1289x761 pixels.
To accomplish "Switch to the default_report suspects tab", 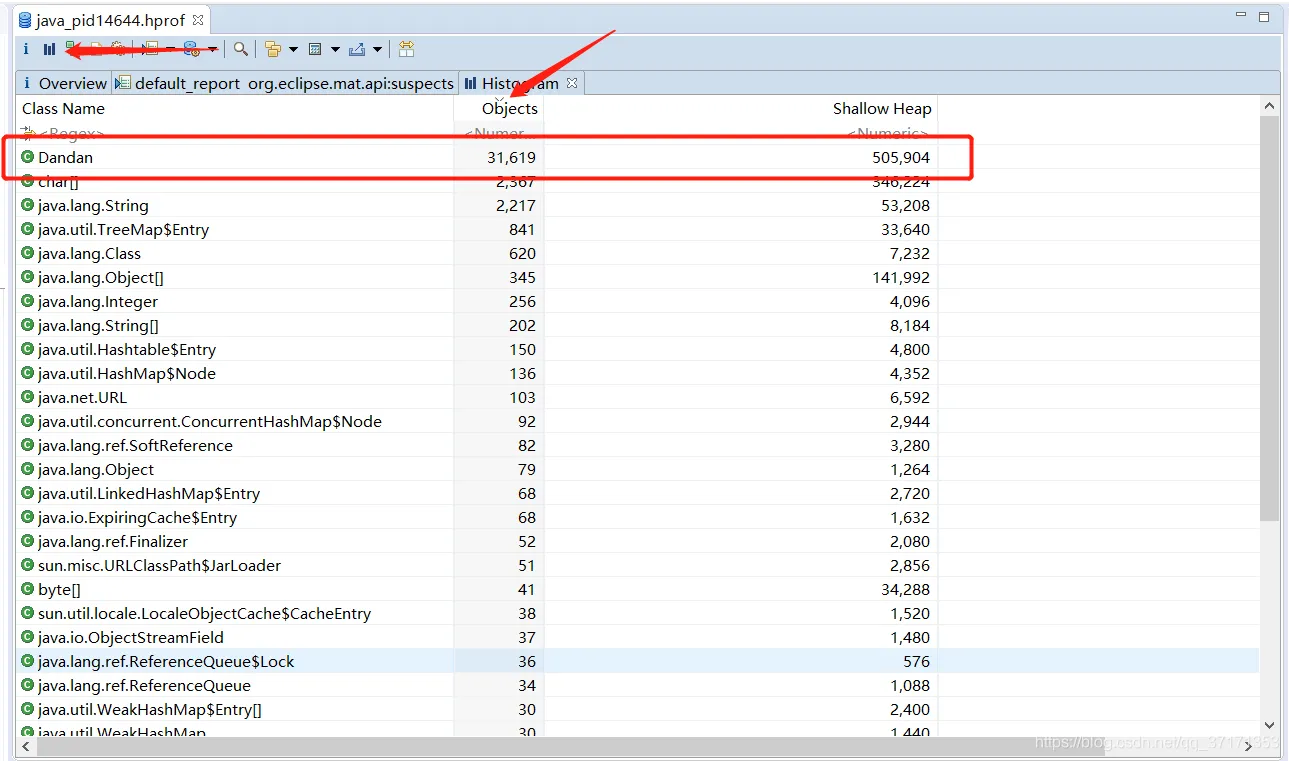I will pos(285,83).
